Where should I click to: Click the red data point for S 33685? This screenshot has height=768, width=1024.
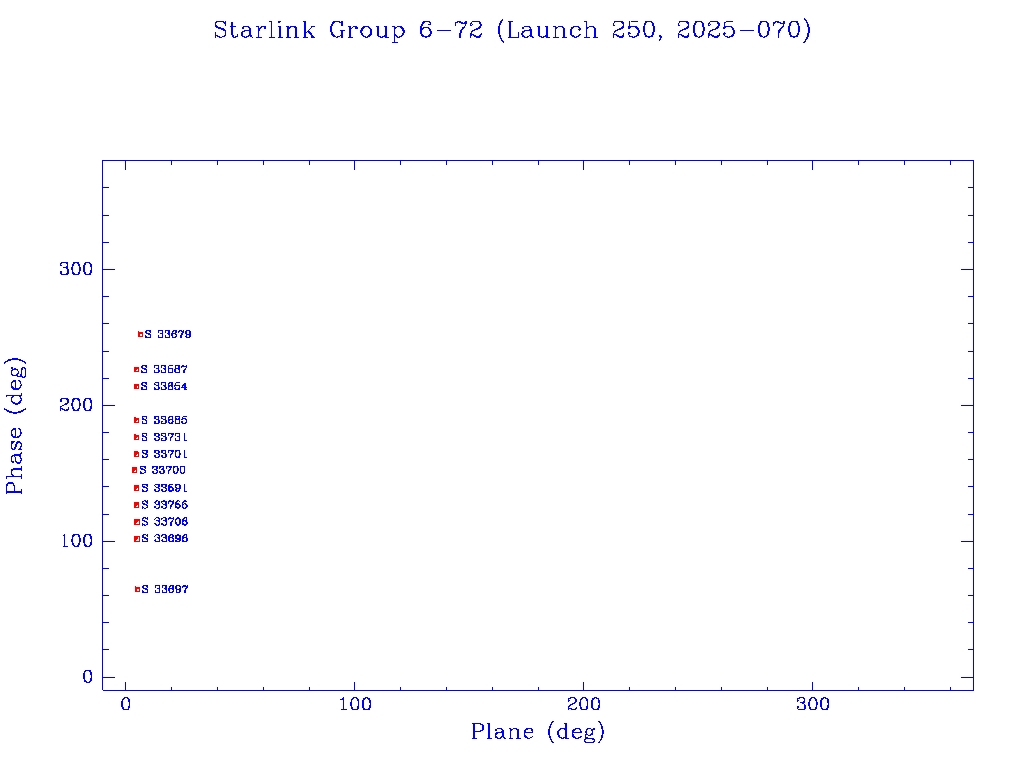click(x=136, y=421)
